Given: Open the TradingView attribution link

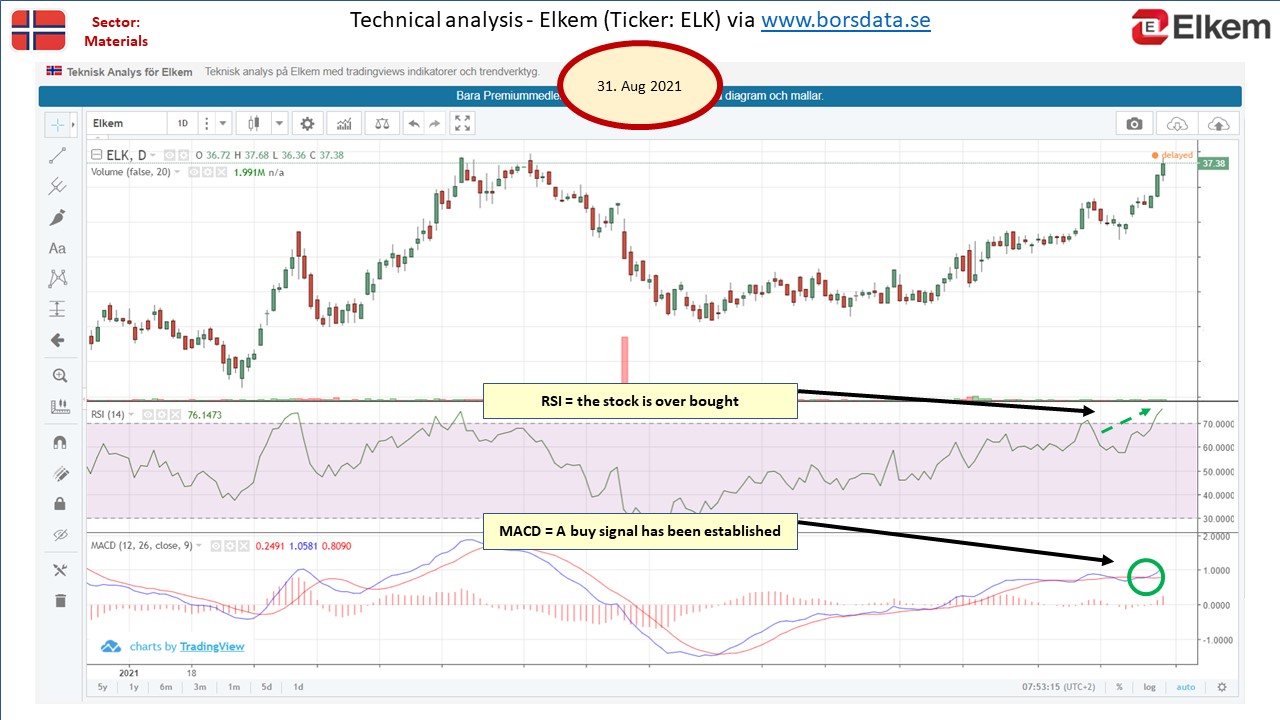Looking at the screenshot, I should click(x=211, y=646).
